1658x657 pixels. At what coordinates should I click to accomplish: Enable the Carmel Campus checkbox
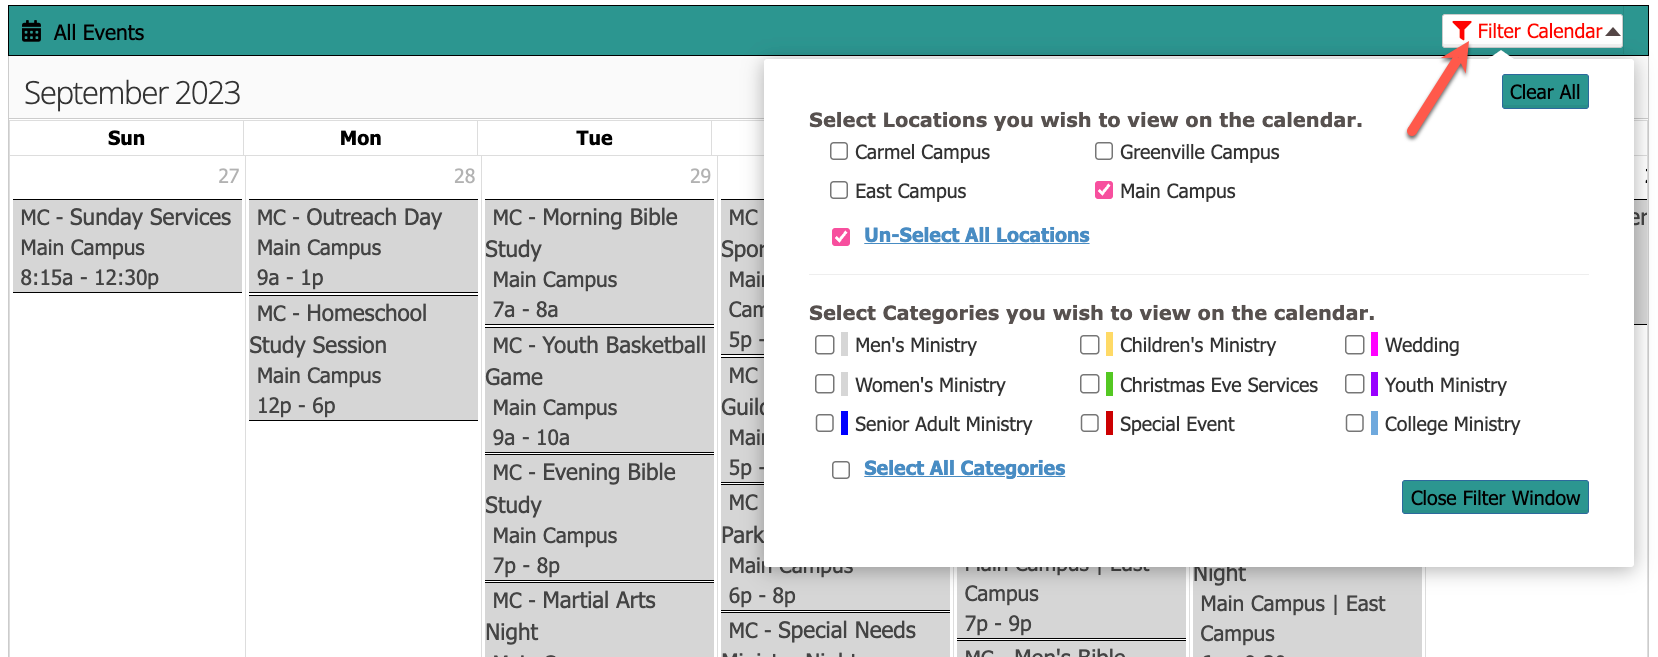pyautogui.click(x=839, y=151)
